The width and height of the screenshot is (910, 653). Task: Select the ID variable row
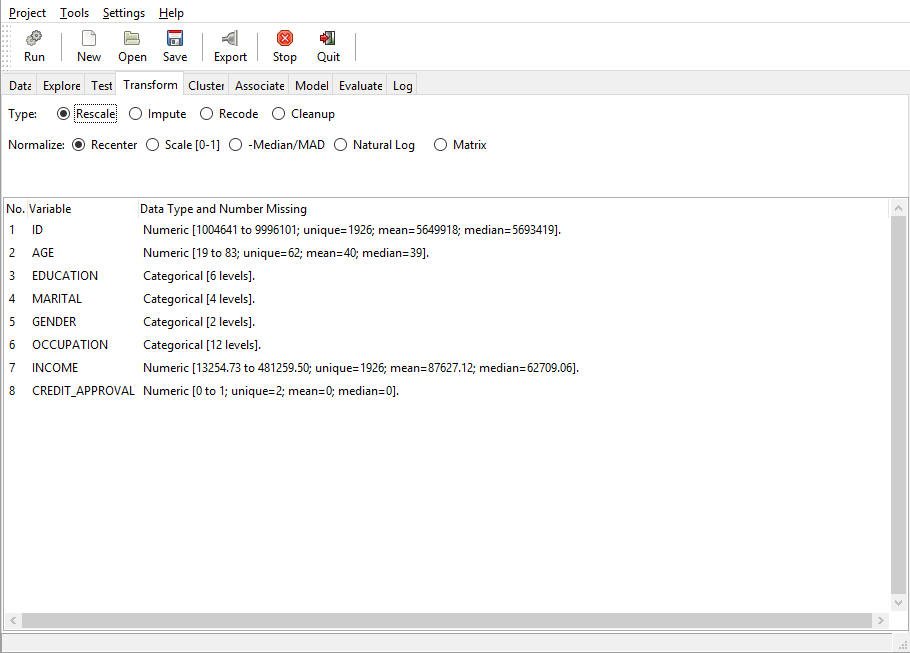pyautogui.click(x=446, y=230)
